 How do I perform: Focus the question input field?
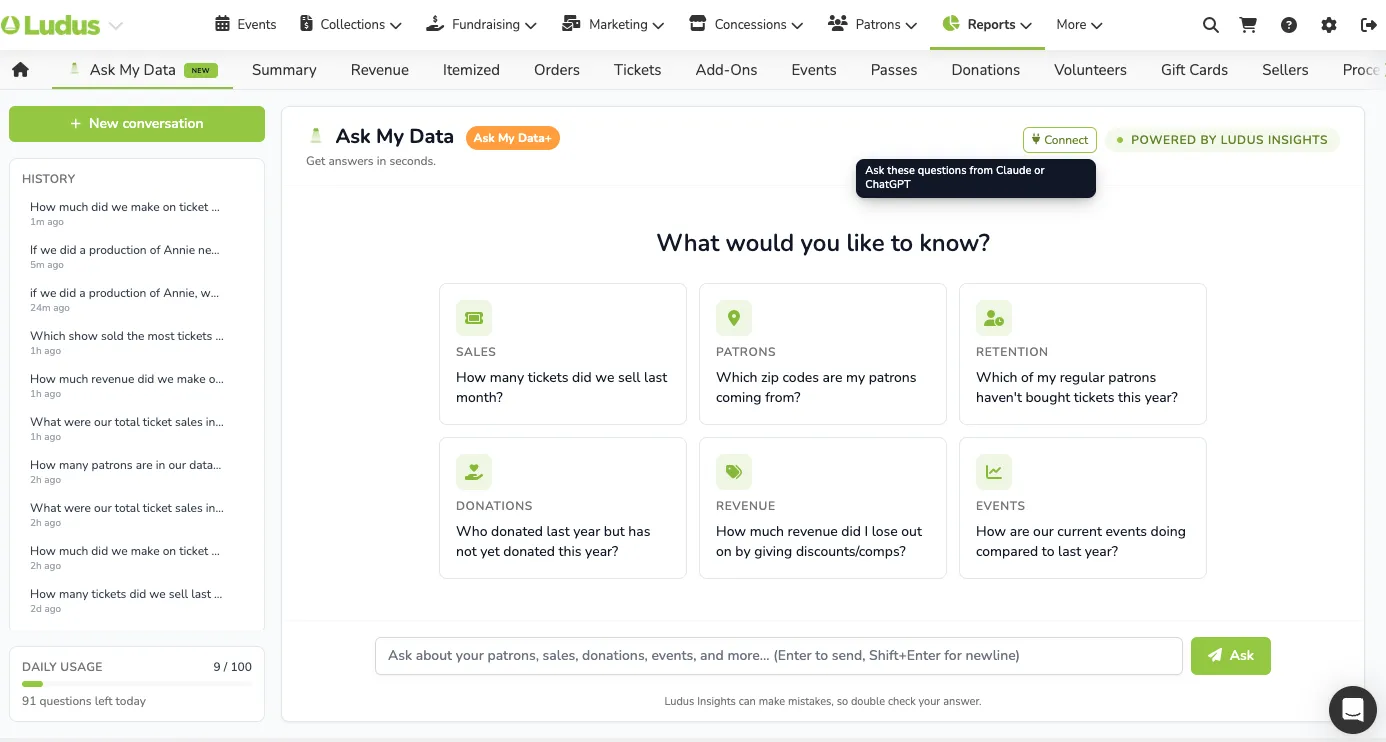779,656
